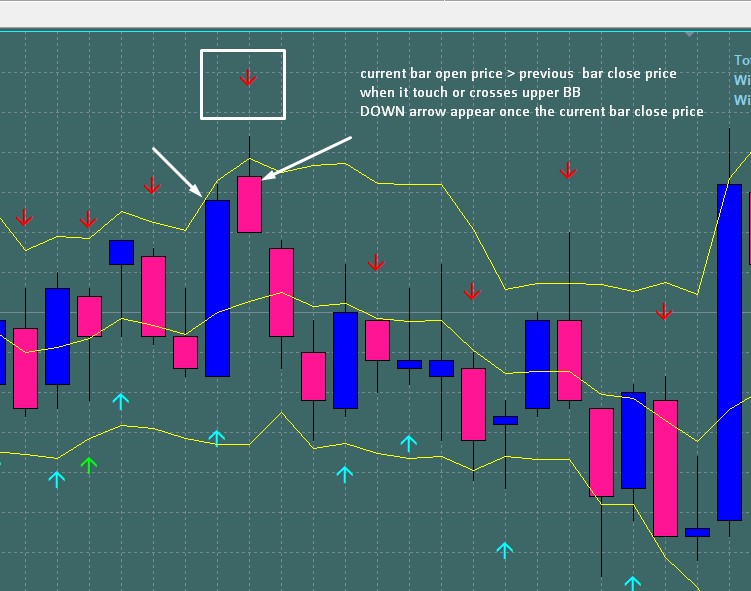Click the tallest blue candle near right edge
Viewport: 751px width, 591px height.
[x=729, y=352]
